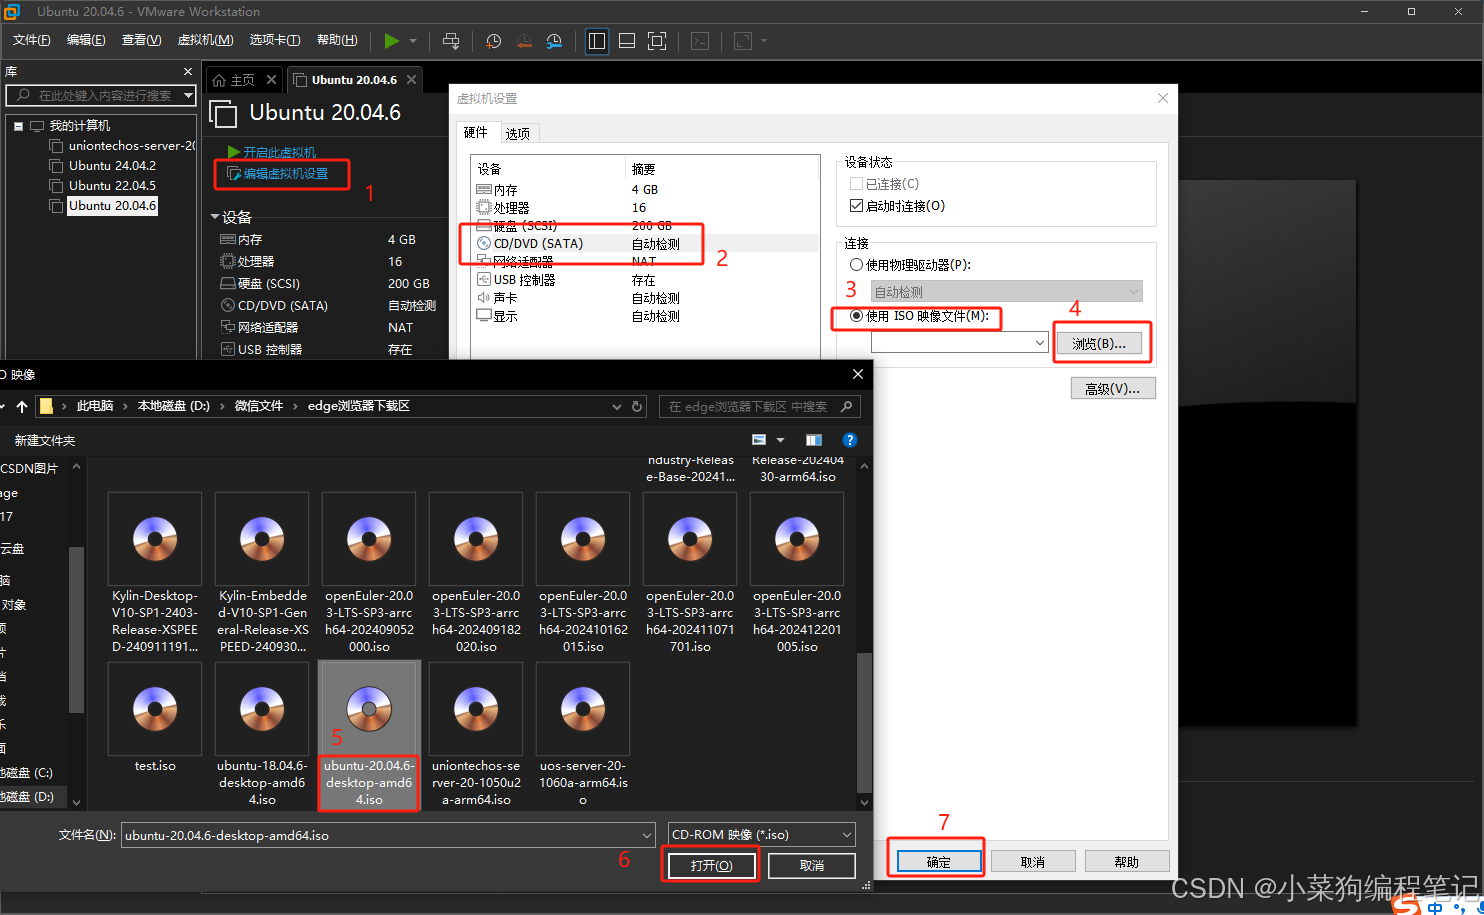Toggle library sidebar view icon
The width and height of the screenshot is (1484, 915).
click(597, 41)
